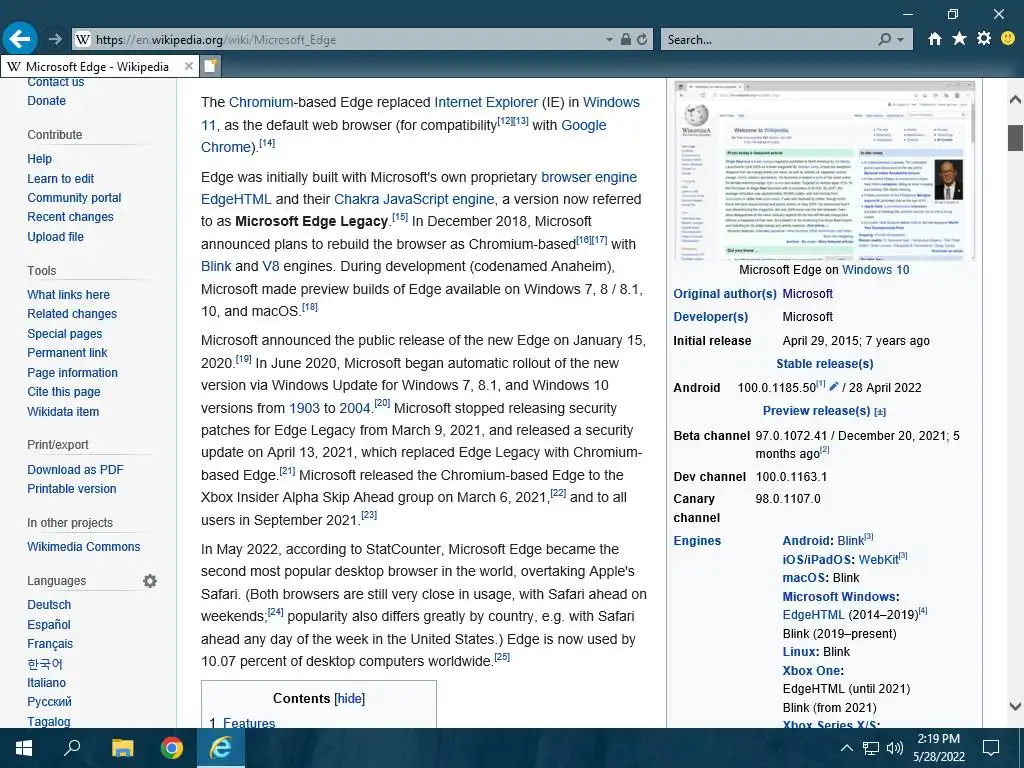Click Download as PDF
Image resolution: width=1024 pixels, height=768 pixels.
[75, 470]
